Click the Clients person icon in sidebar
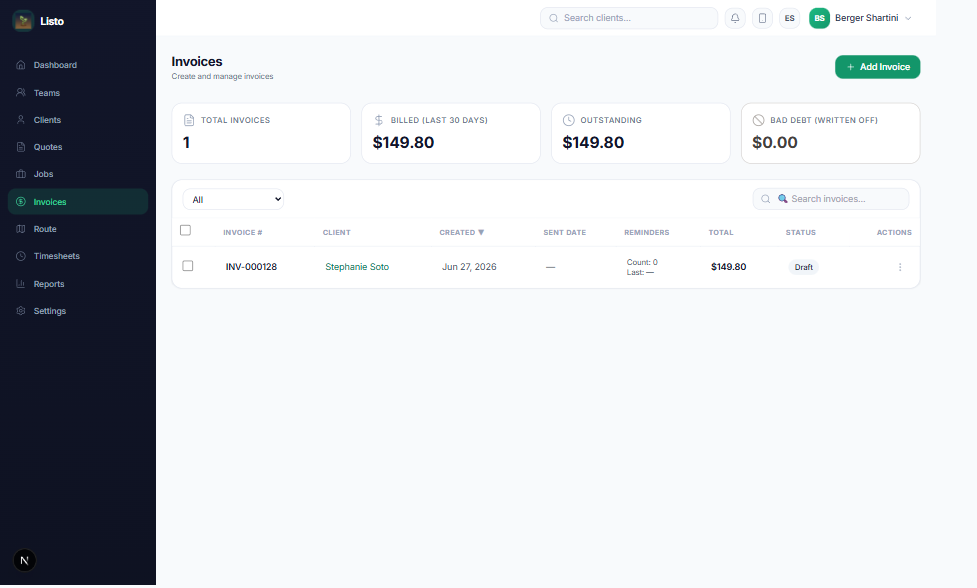 pos(21,120)
